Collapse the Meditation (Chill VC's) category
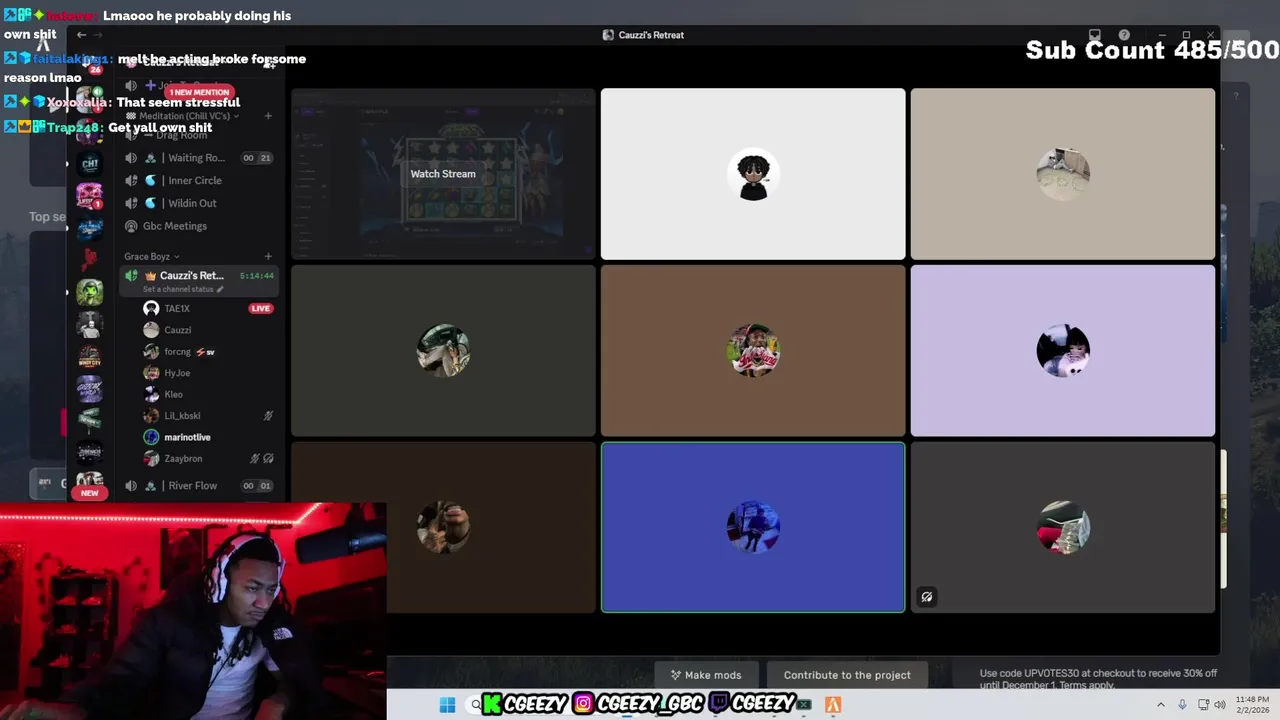 tap(183, 116)
